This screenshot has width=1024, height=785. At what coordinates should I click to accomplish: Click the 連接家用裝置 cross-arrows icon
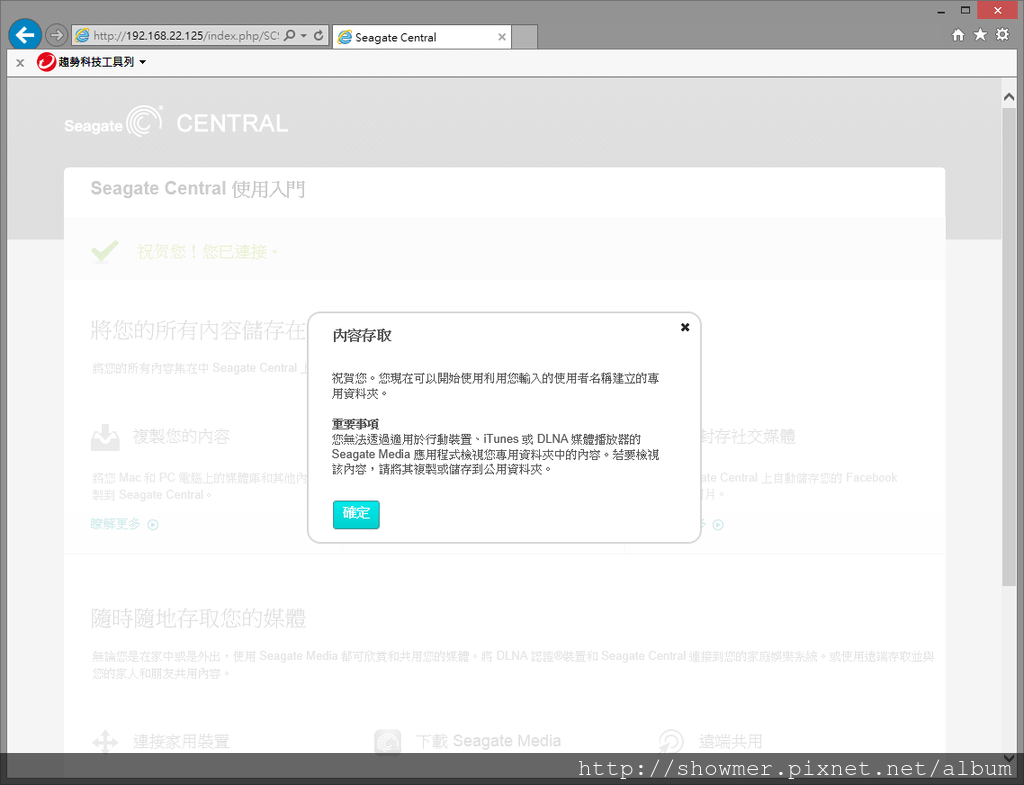[x=105, y=742]
